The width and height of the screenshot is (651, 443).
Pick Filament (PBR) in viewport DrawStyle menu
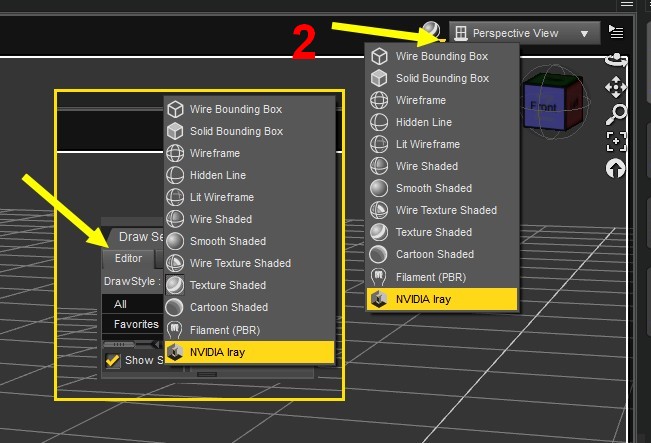443,277
